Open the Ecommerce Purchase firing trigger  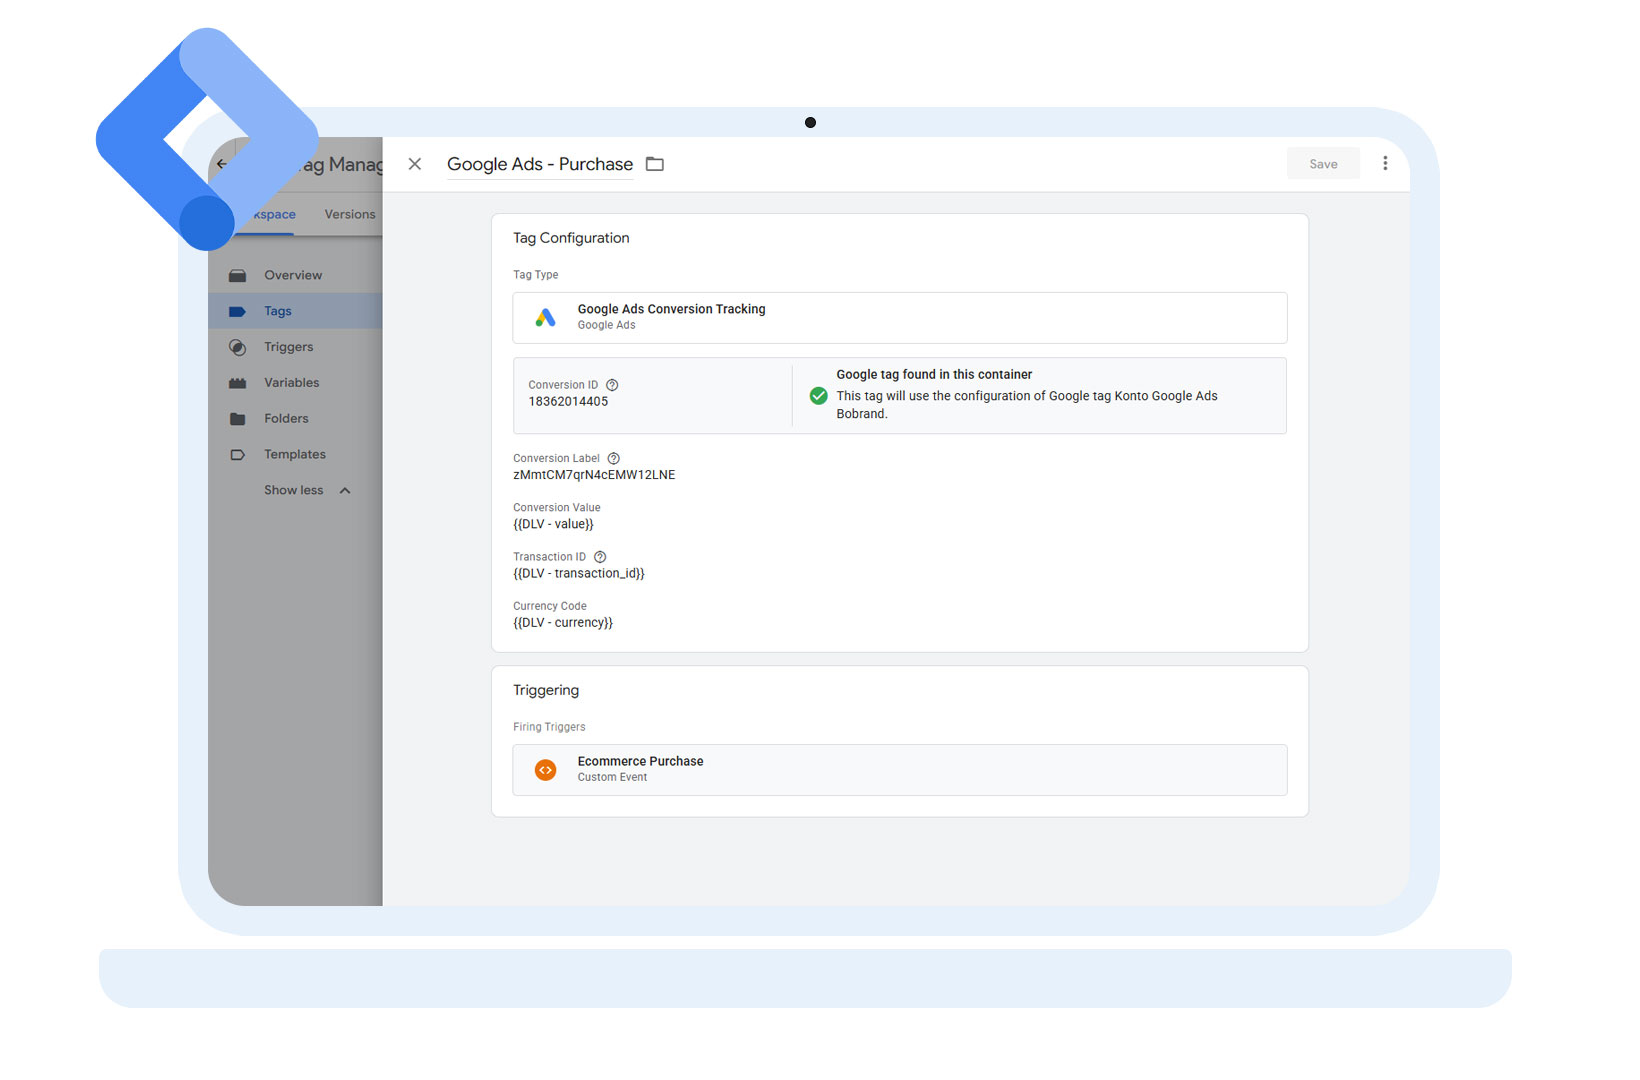(x=899, y=769)
